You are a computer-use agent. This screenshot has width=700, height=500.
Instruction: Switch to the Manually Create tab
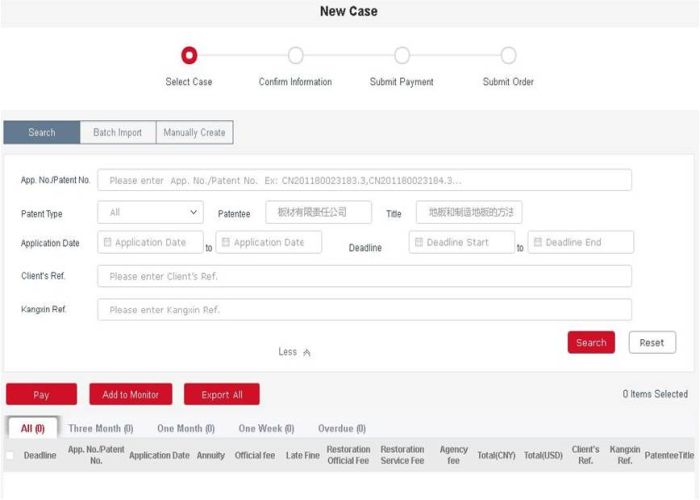(x=194, y=132)
